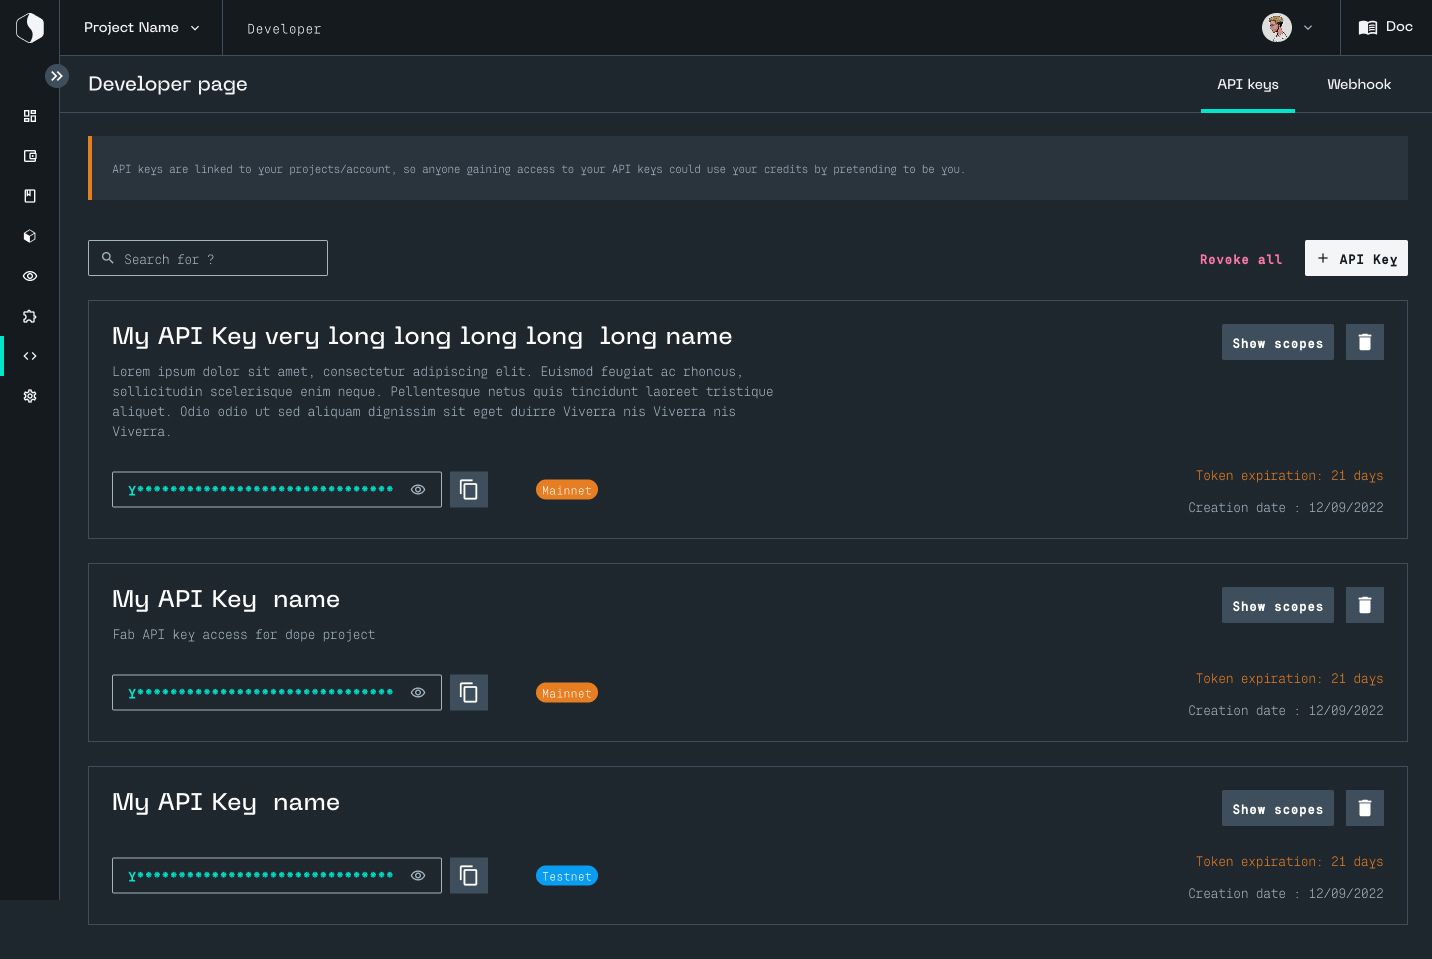This screenshot has width=1432, height=959.
Task: Copy the 'Fab API key access' key value
Action: [469, 693]
